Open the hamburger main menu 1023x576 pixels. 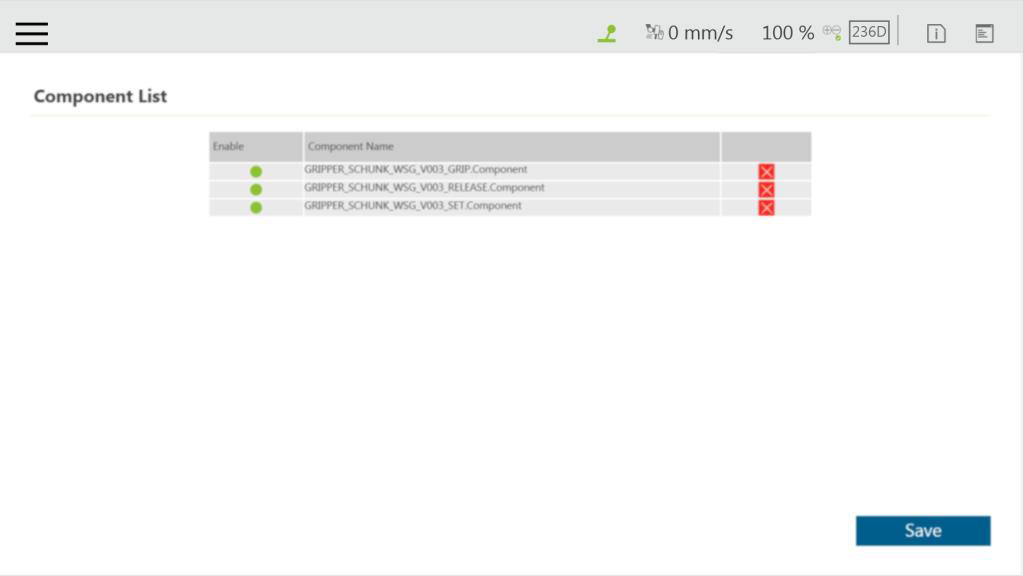pos(32,33)
